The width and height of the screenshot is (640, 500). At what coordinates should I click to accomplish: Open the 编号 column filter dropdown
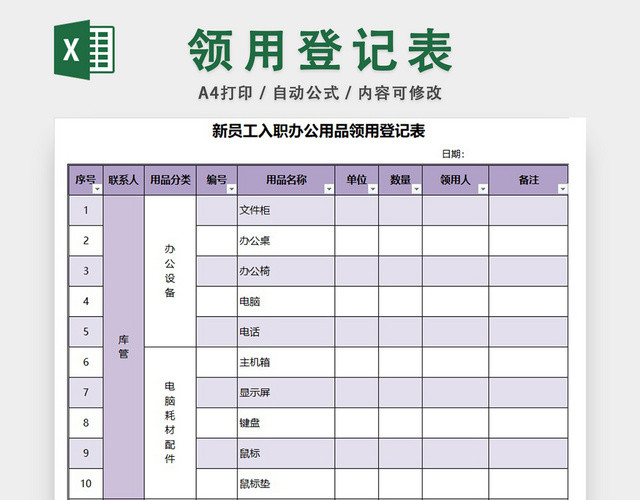(231, 189)
